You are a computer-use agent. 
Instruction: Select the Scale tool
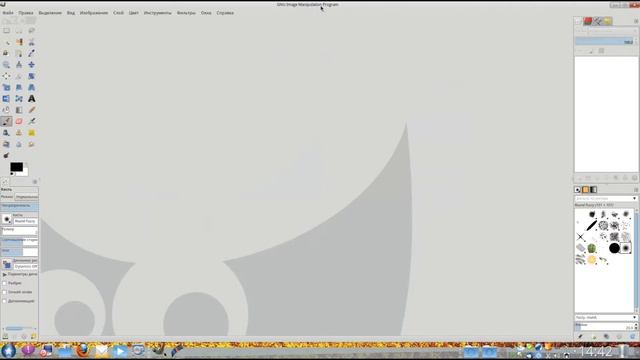(x=7, y=87)
